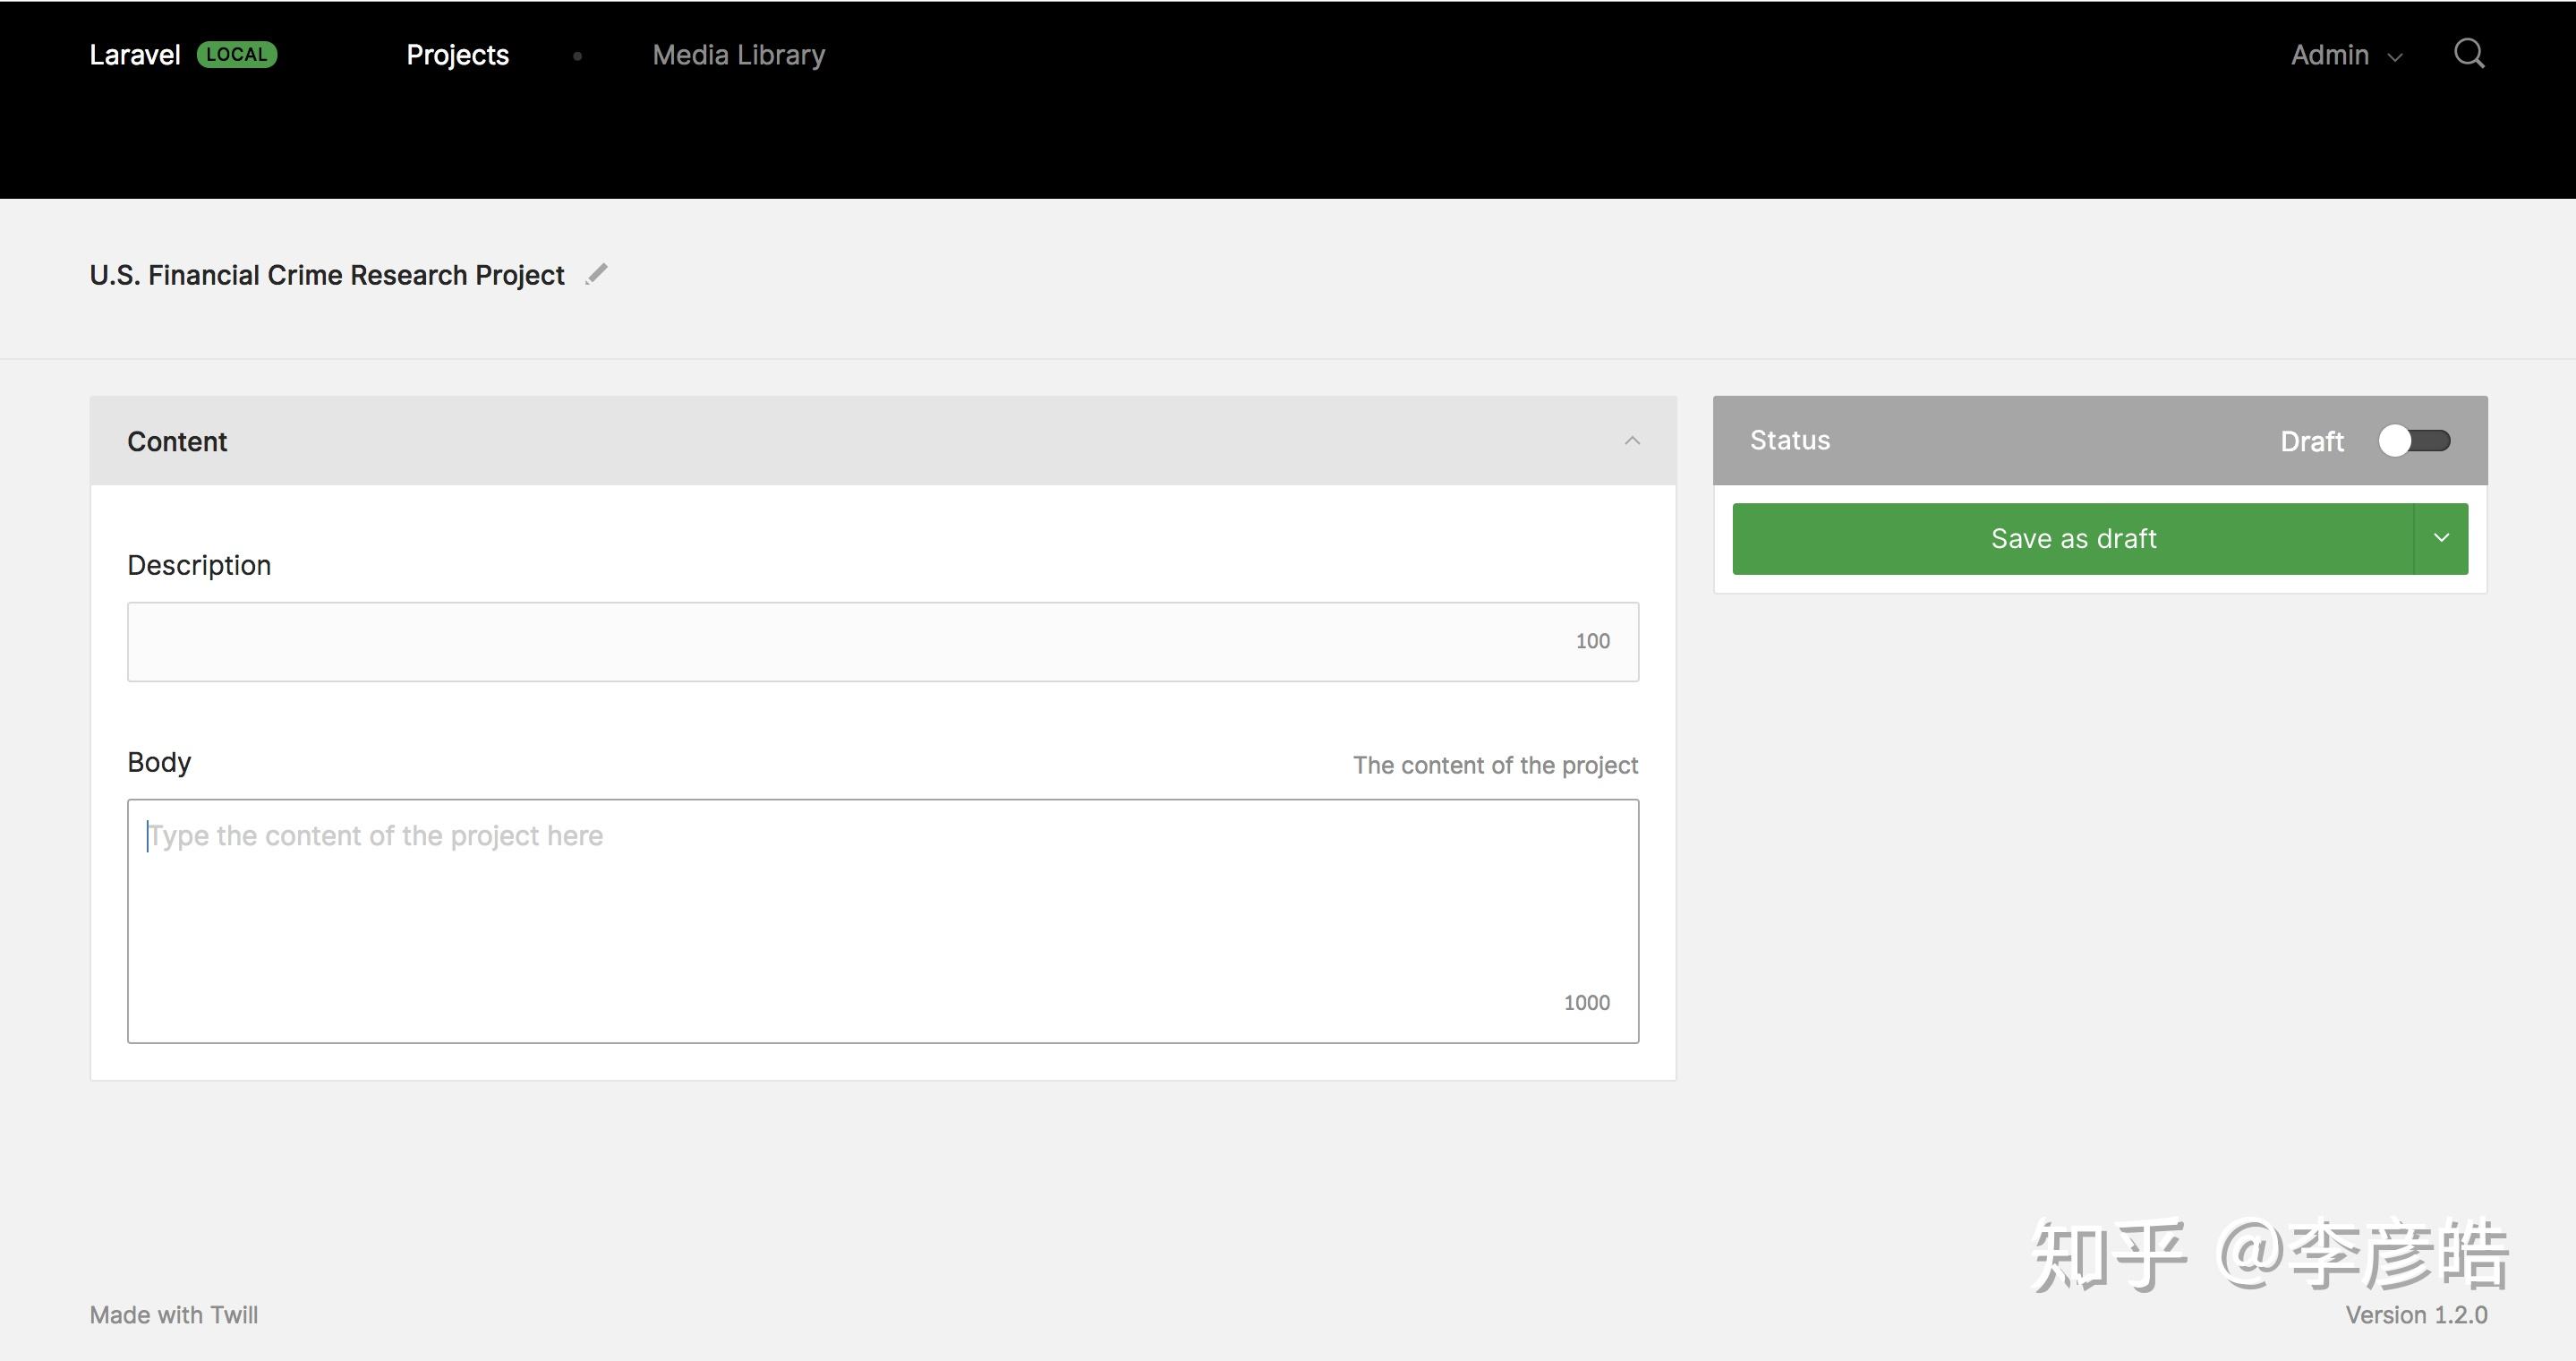Collapse the Content section chevron

tap(1632, 441)
